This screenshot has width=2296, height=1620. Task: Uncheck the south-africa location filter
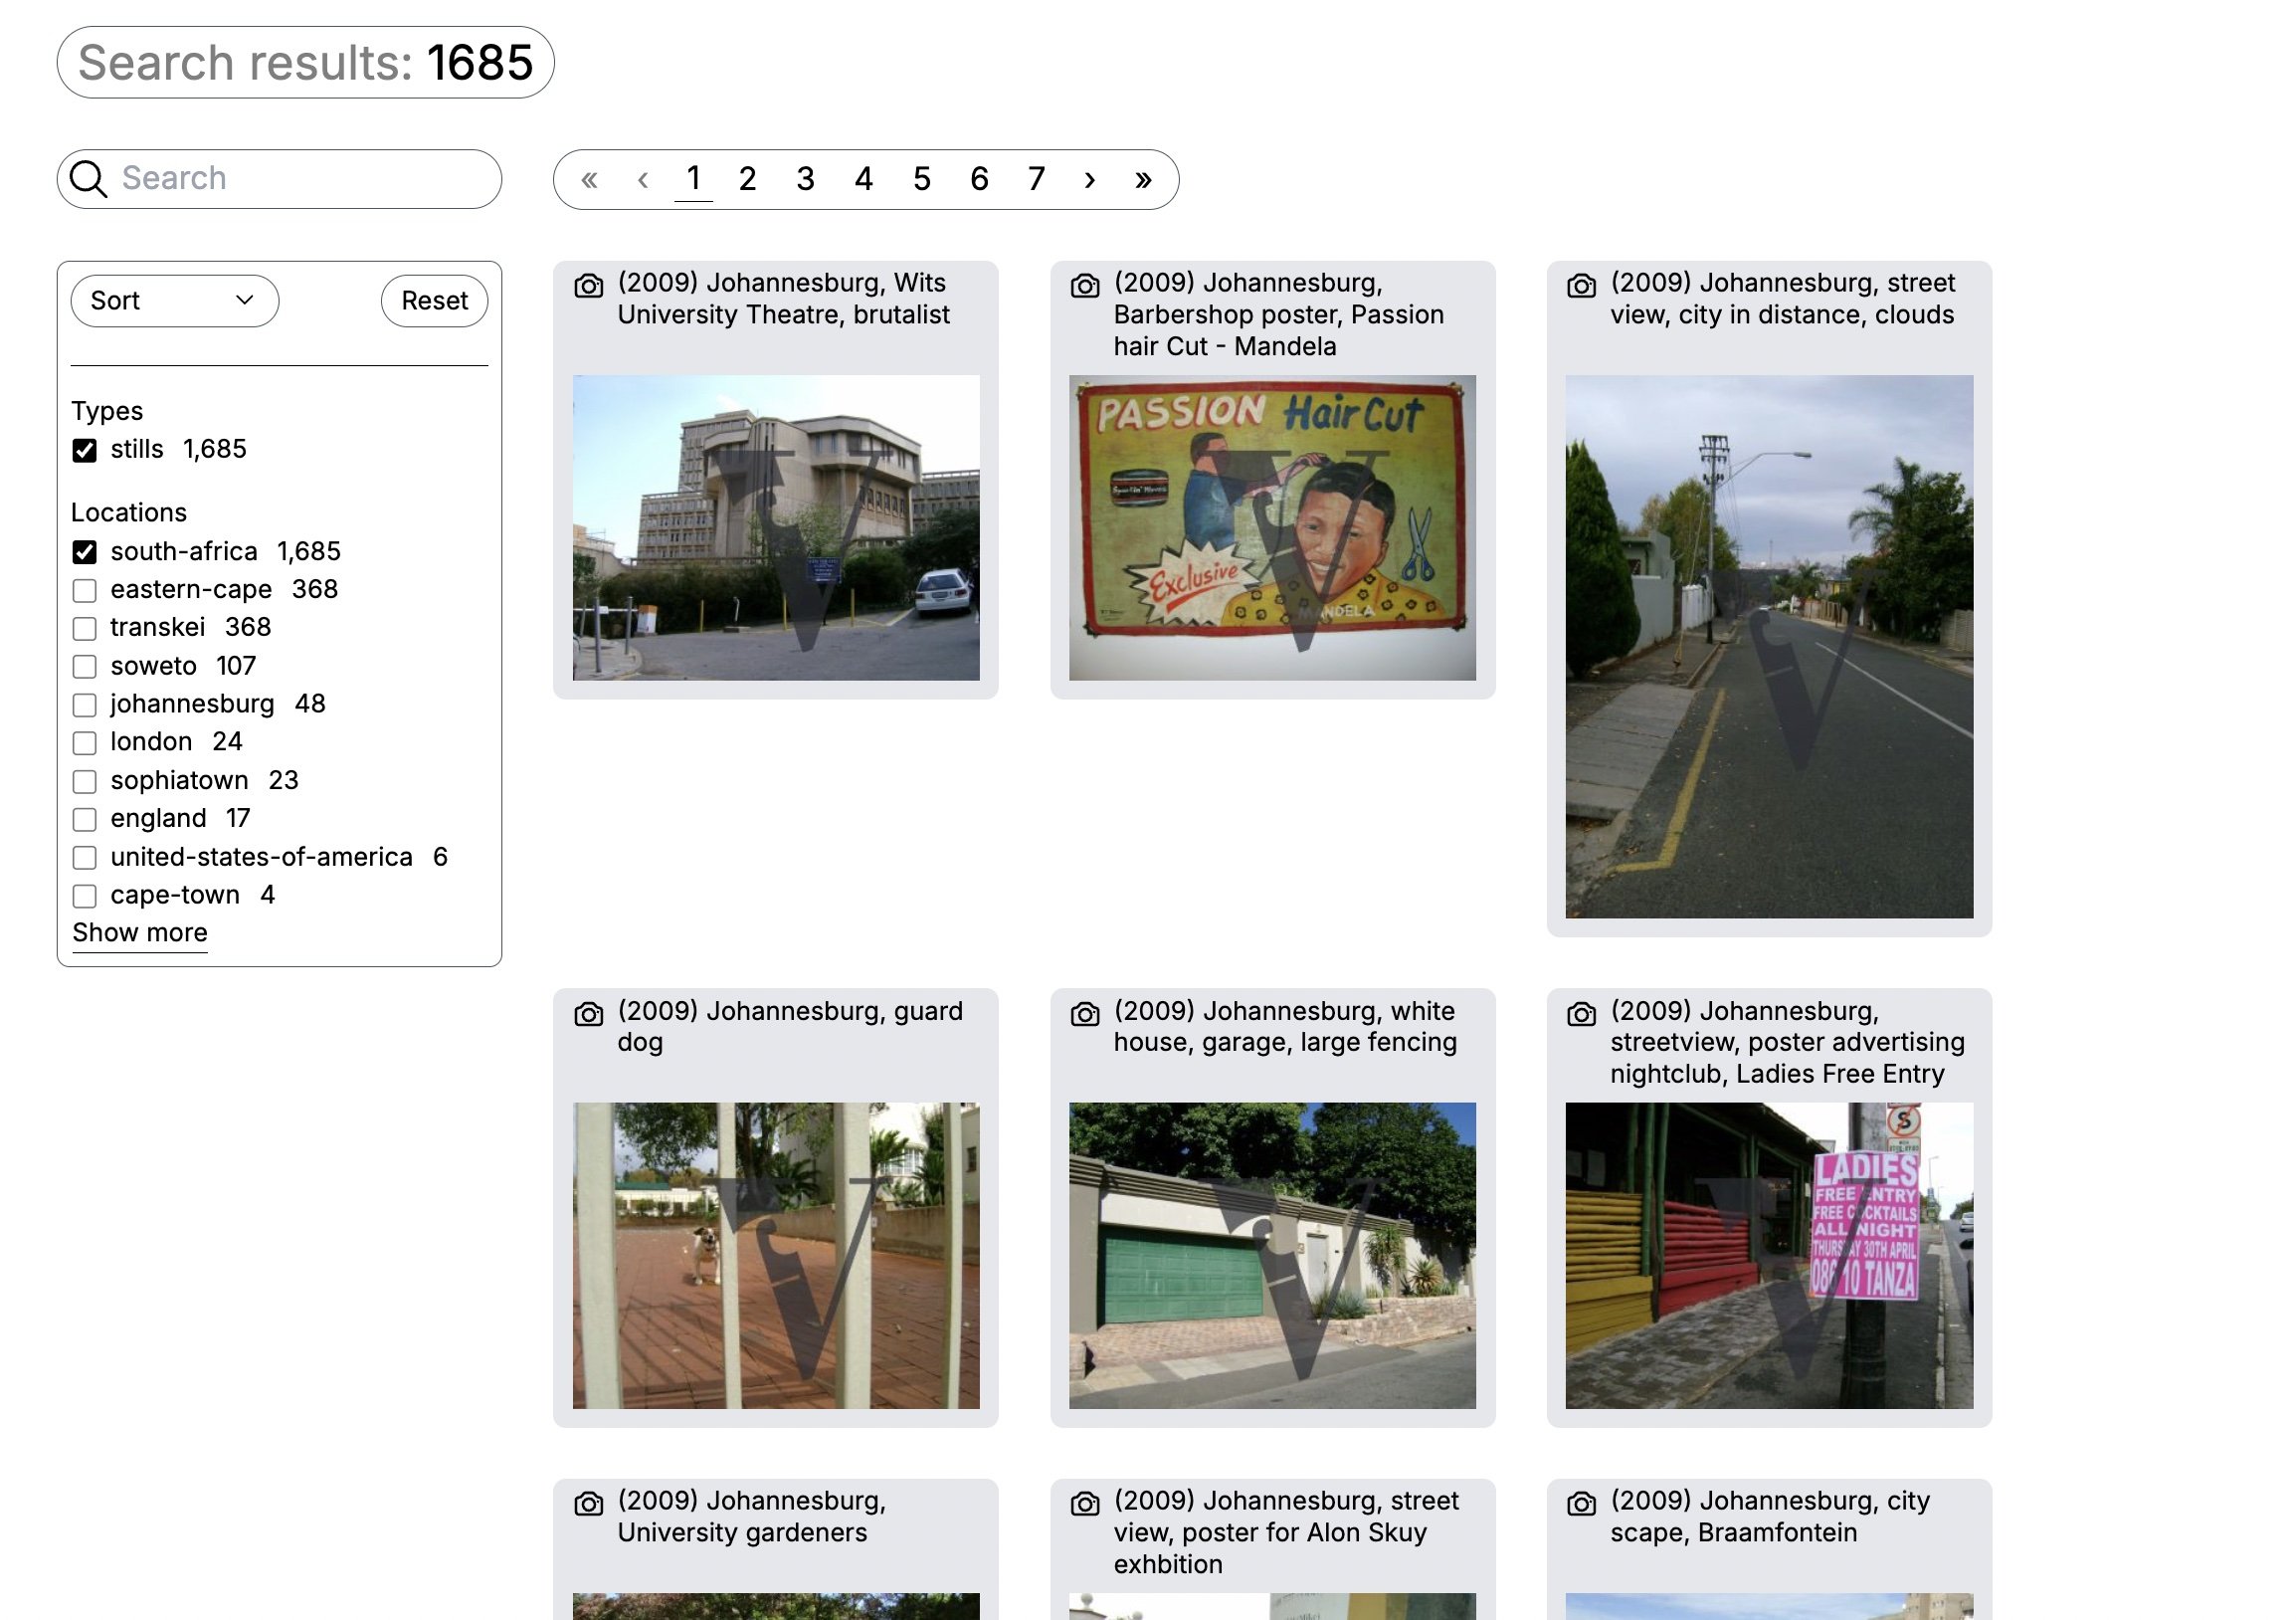tap(85, 552)
